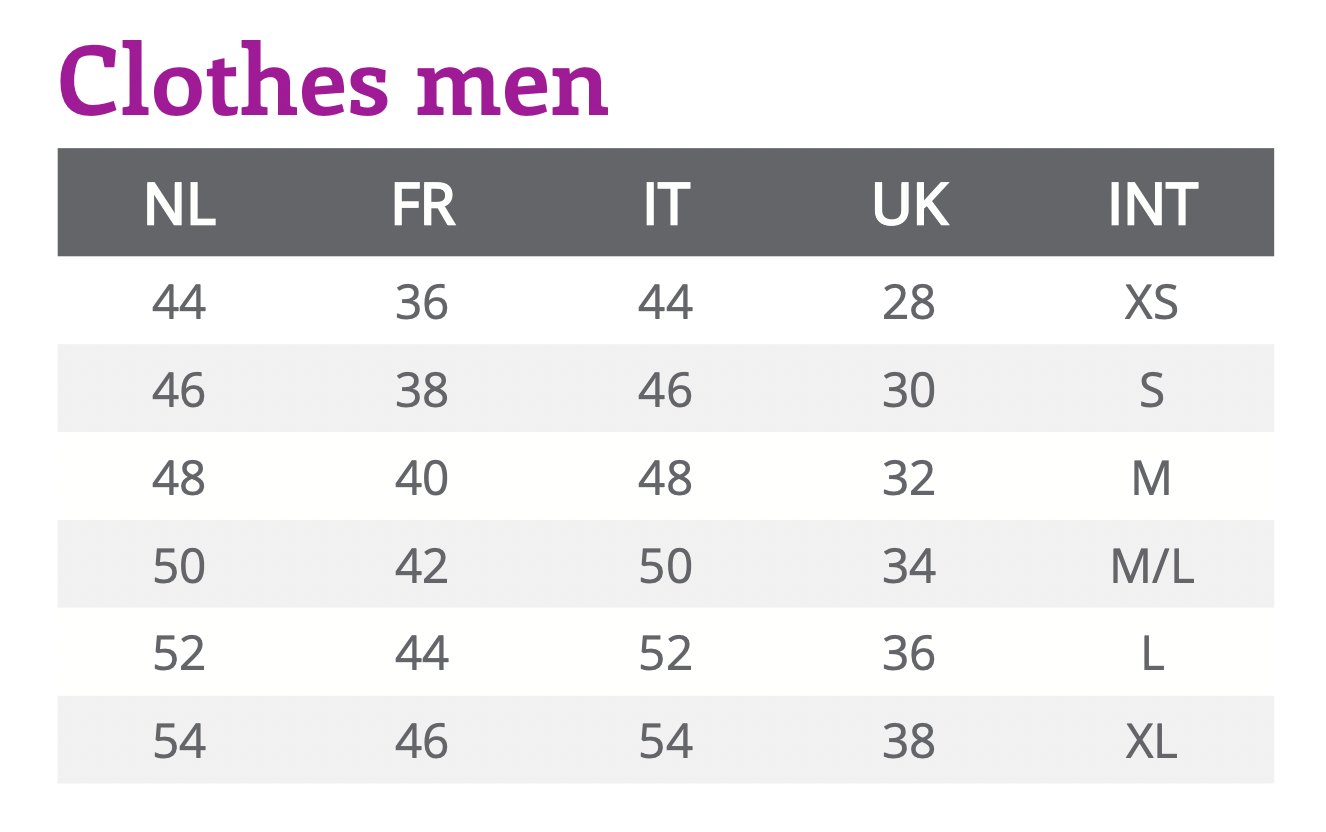Click the IT column header
Image resolution: width=1326 pixels, height=832 pixels.
666,204
